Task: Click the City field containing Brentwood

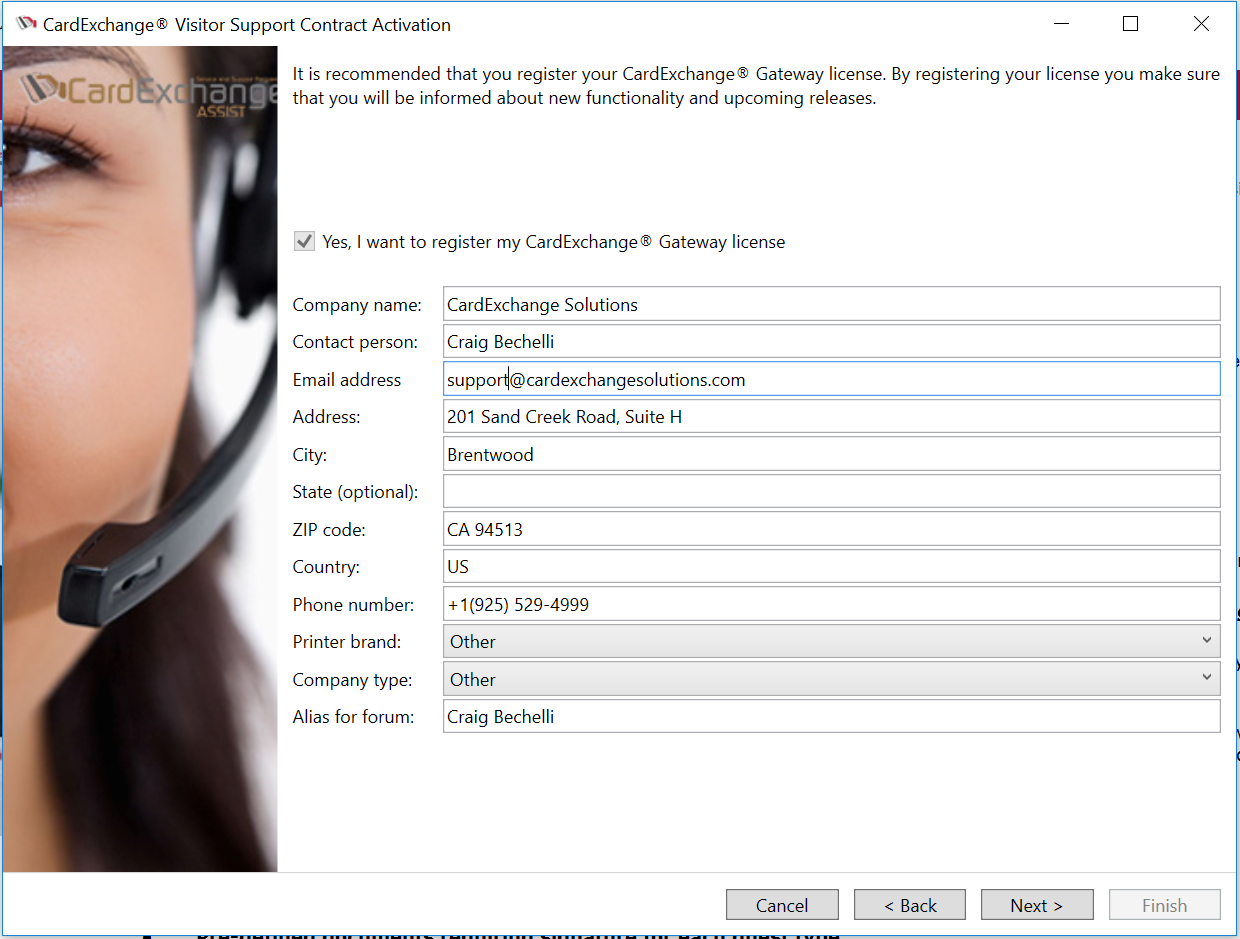Action: pos(831,454)
